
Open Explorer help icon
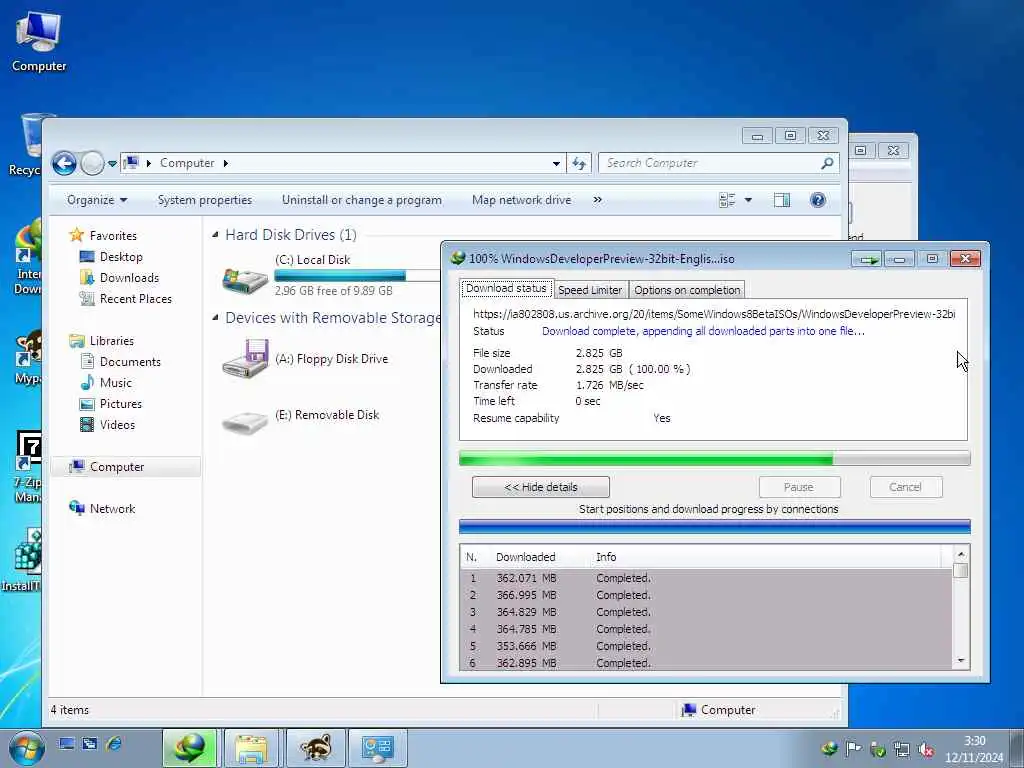pos(818,200)
